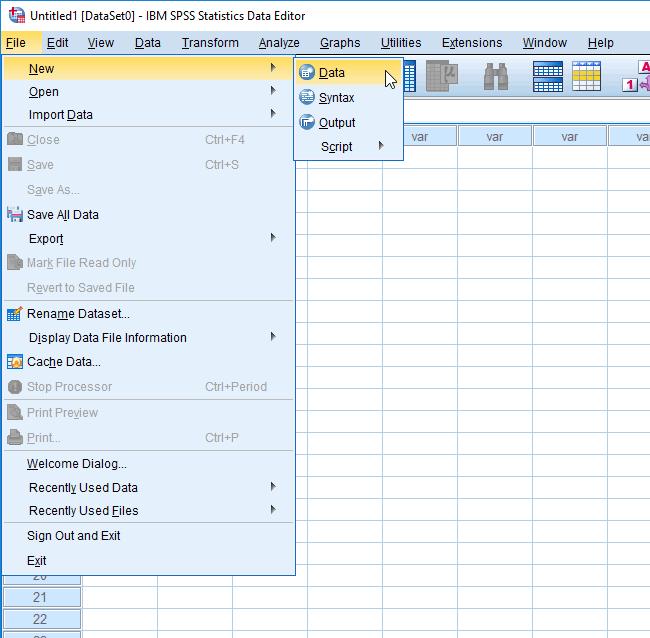The image size is (650, 638).
Task: Click the Data icon in New submenu
Action: pyautogui.click(x=307, y=73)
